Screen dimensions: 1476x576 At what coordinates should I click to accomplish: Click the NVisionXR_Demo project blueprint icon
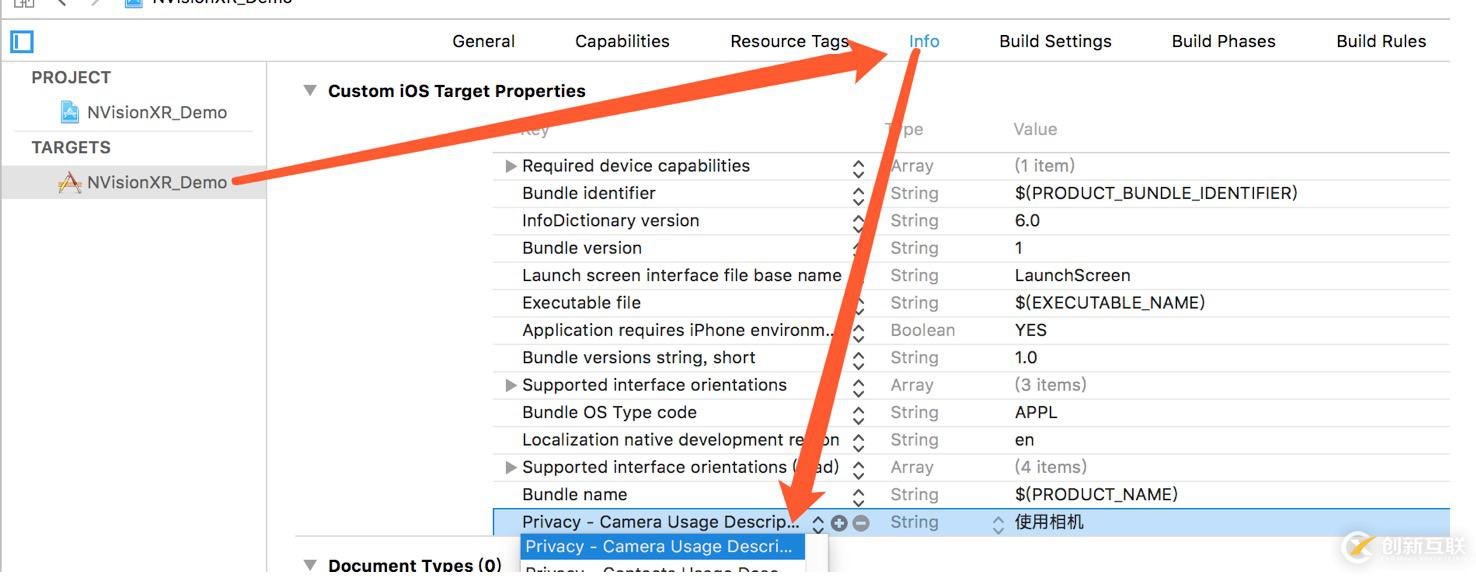click(69, 112)
